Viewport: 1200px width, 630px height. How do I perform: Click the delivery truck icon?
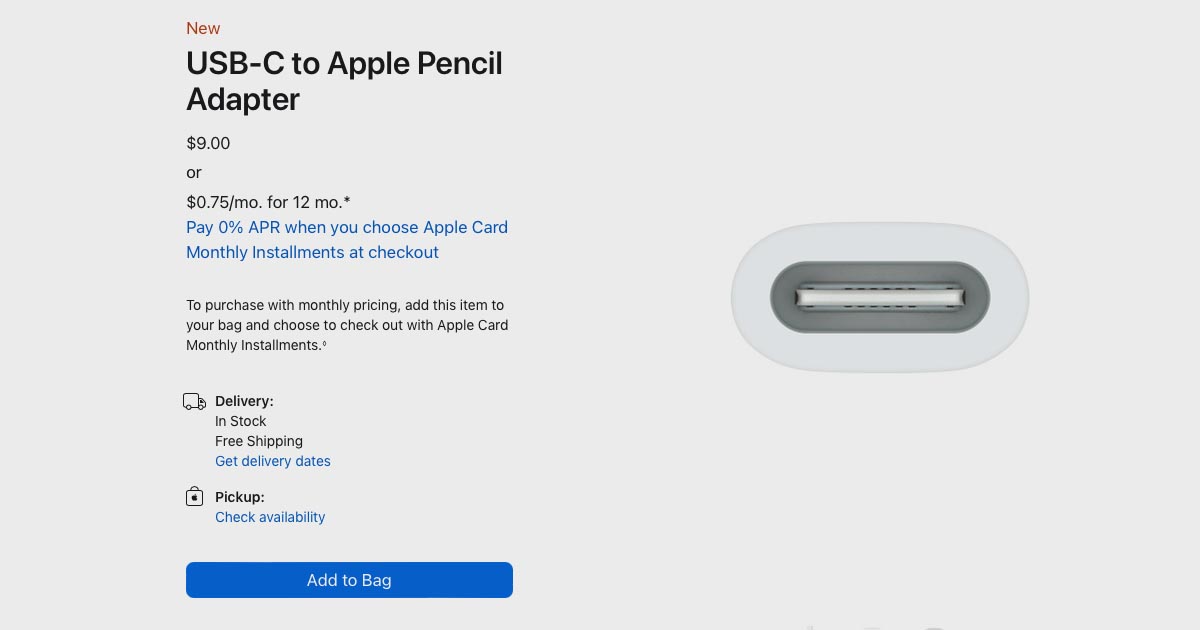tap(194, 402)
